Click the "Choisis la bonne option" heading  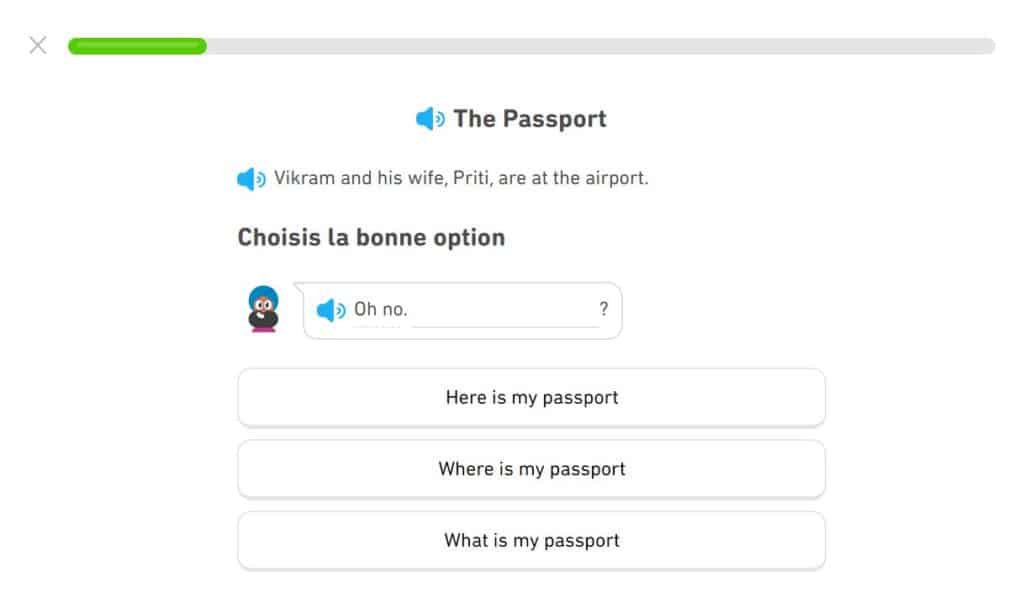(x=371, y=238)
